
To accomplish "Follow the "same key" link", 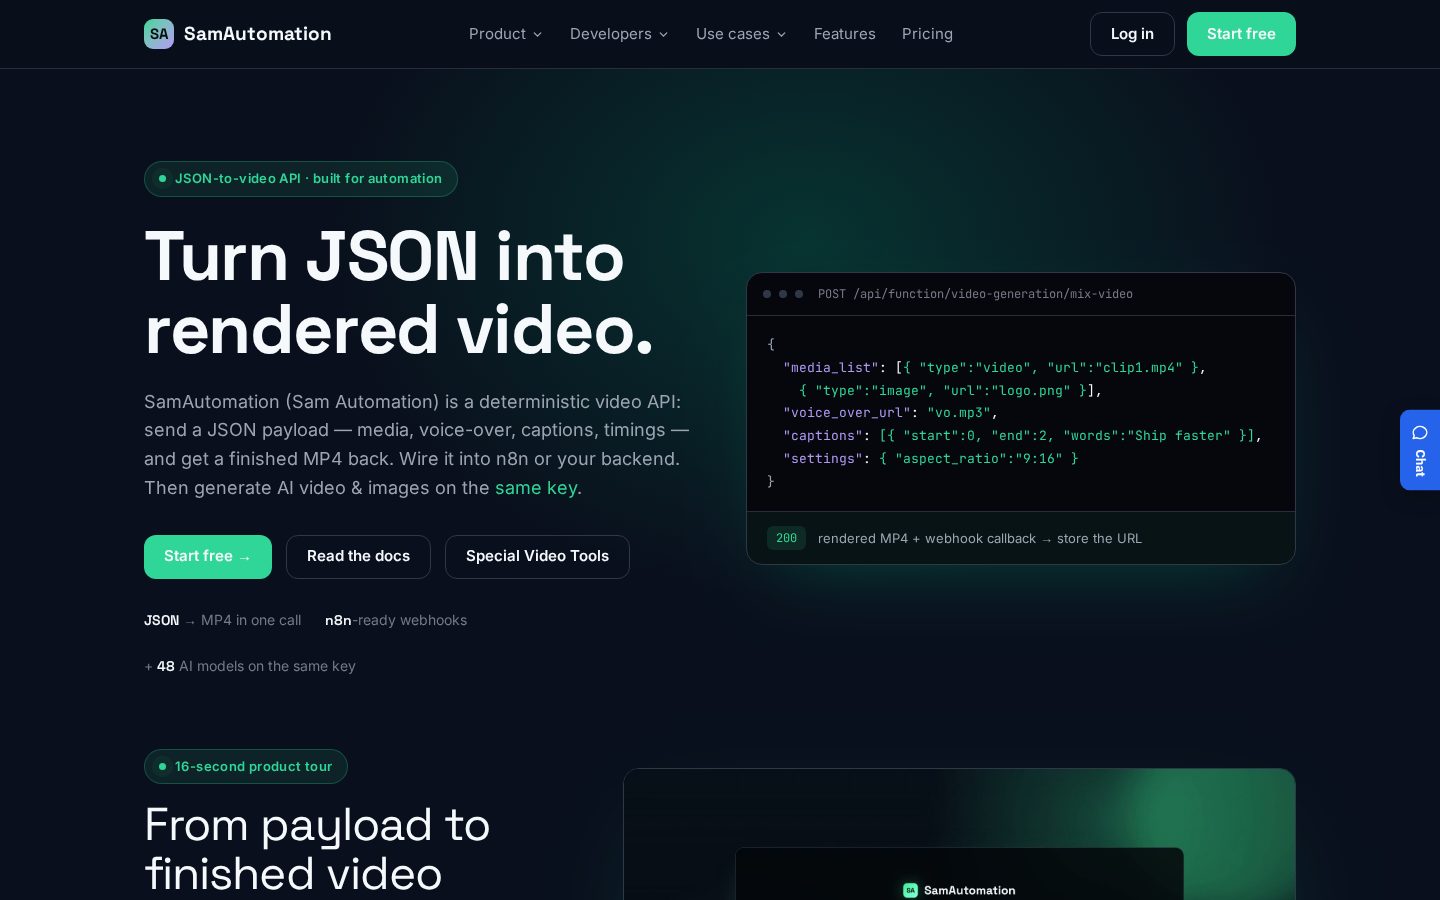I will pyautogui.click(x=536, y=488).
